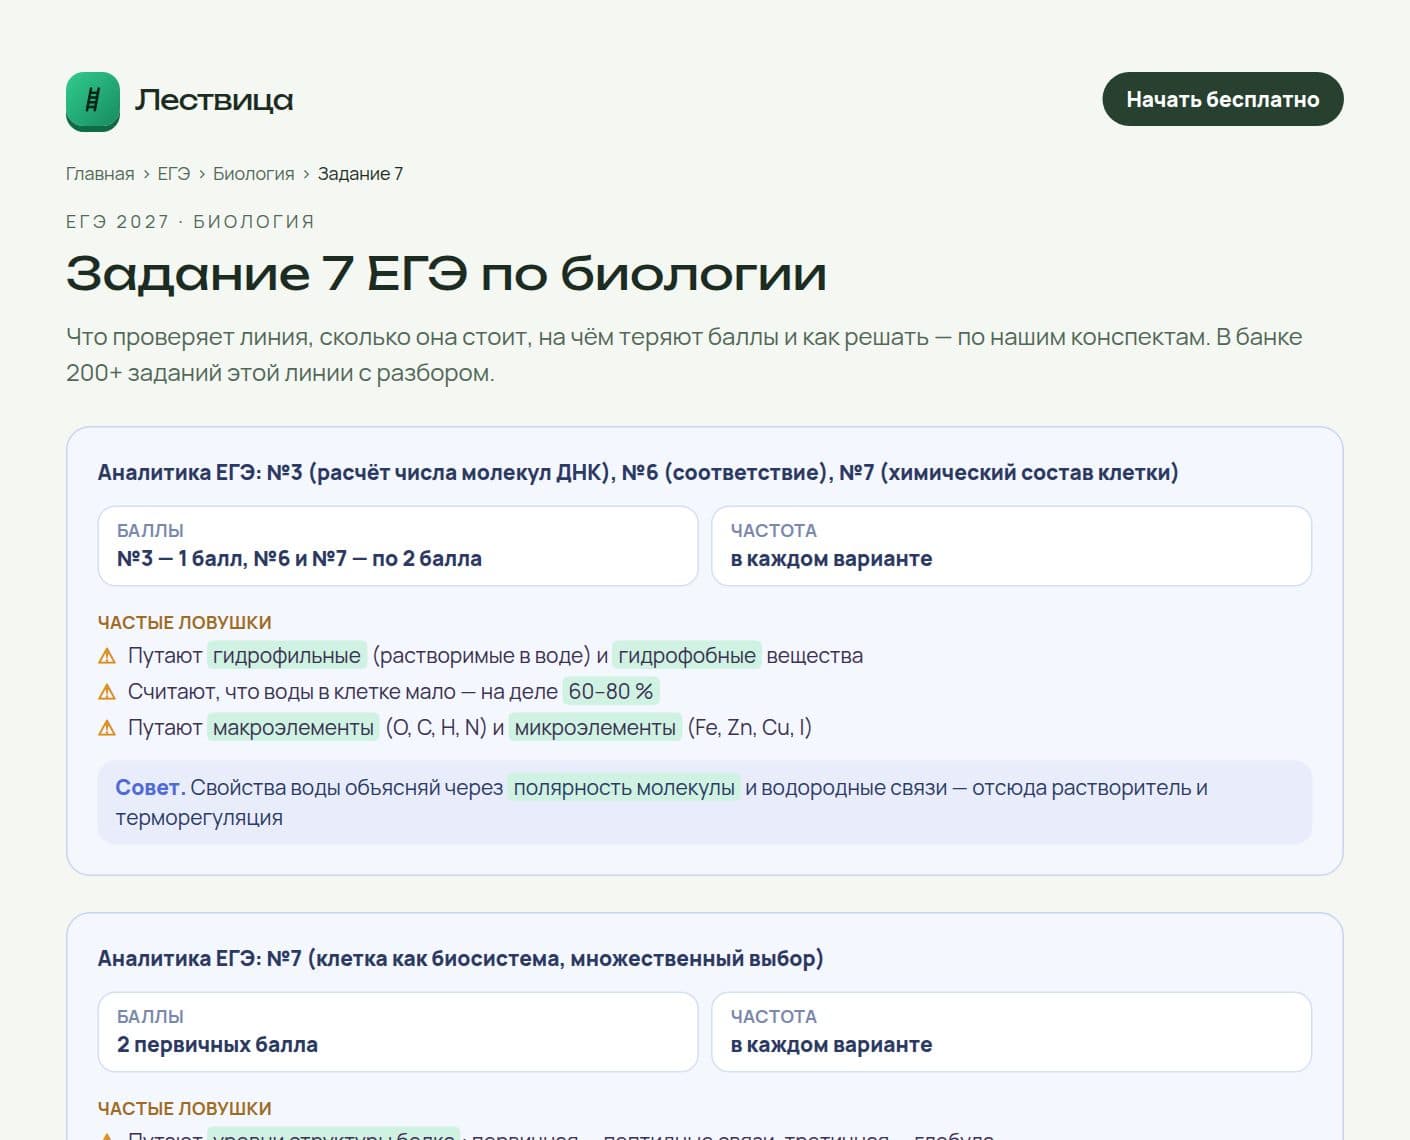Click the Задание 7 breadcrumb item
Viewport: 1410px width, 1140px height.
coord(360,174)
